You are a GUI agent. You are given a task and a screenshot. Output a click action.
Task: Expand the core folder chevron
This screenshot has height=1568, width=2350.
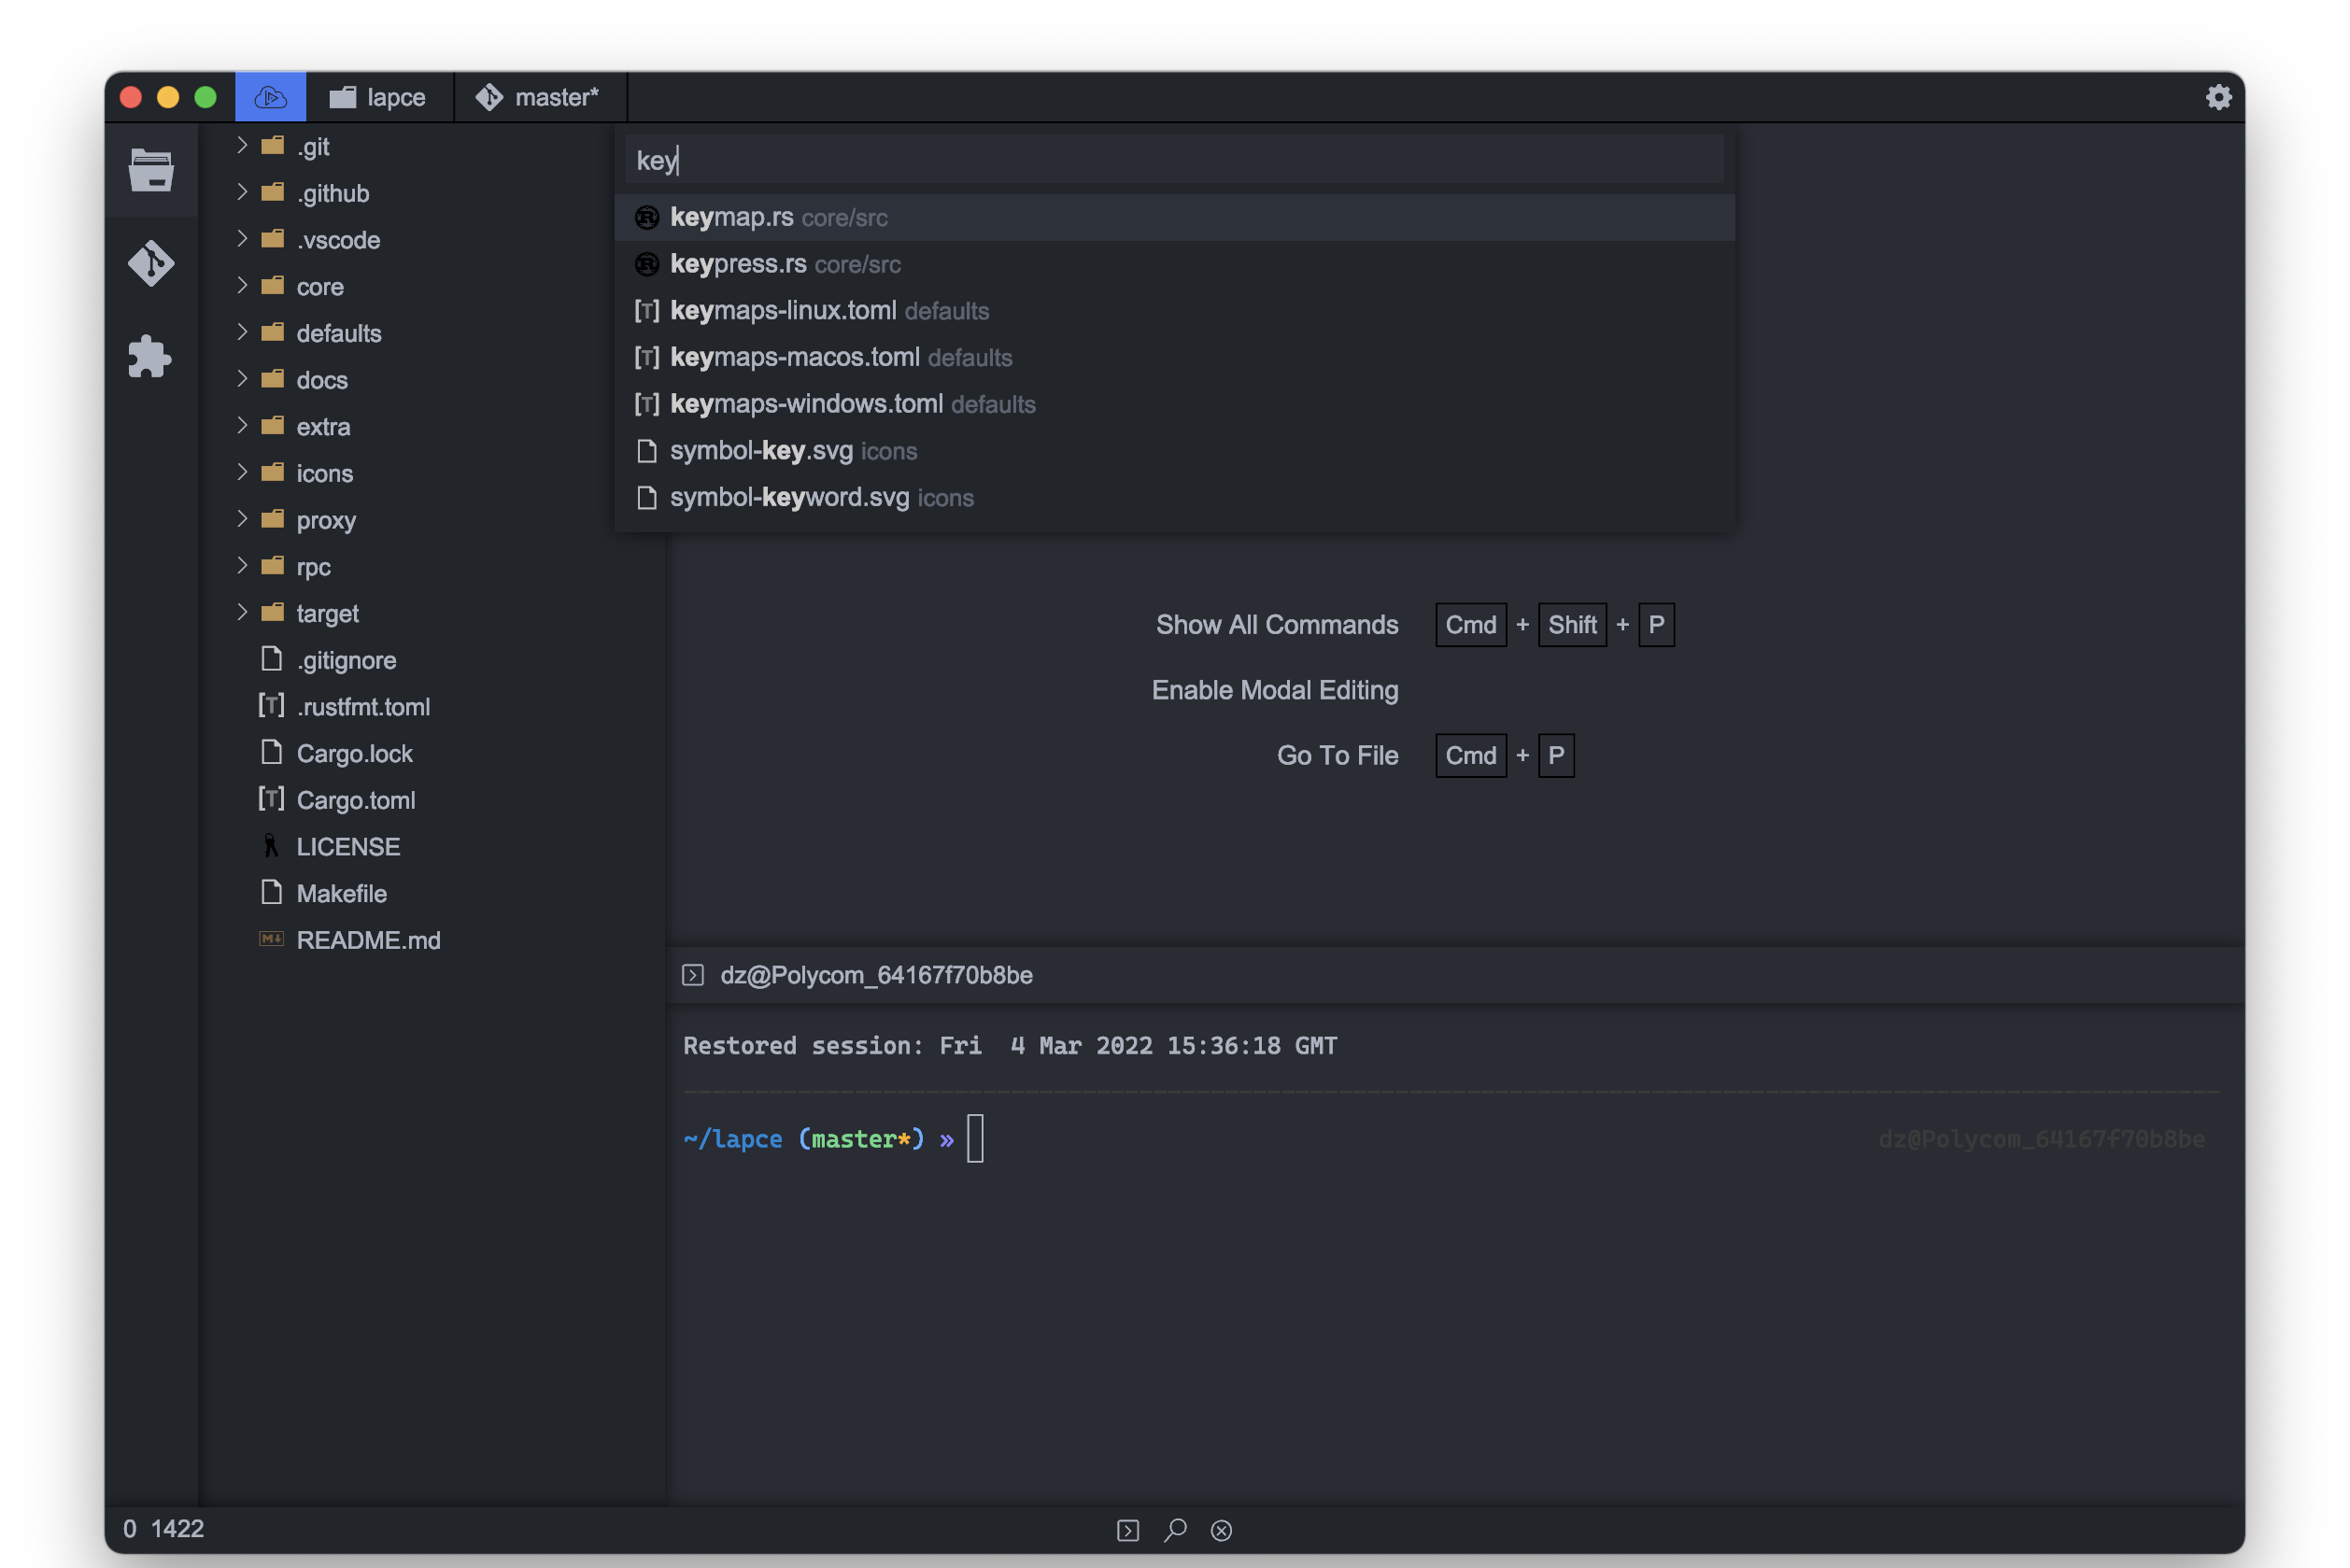click(x=242, y=285)
